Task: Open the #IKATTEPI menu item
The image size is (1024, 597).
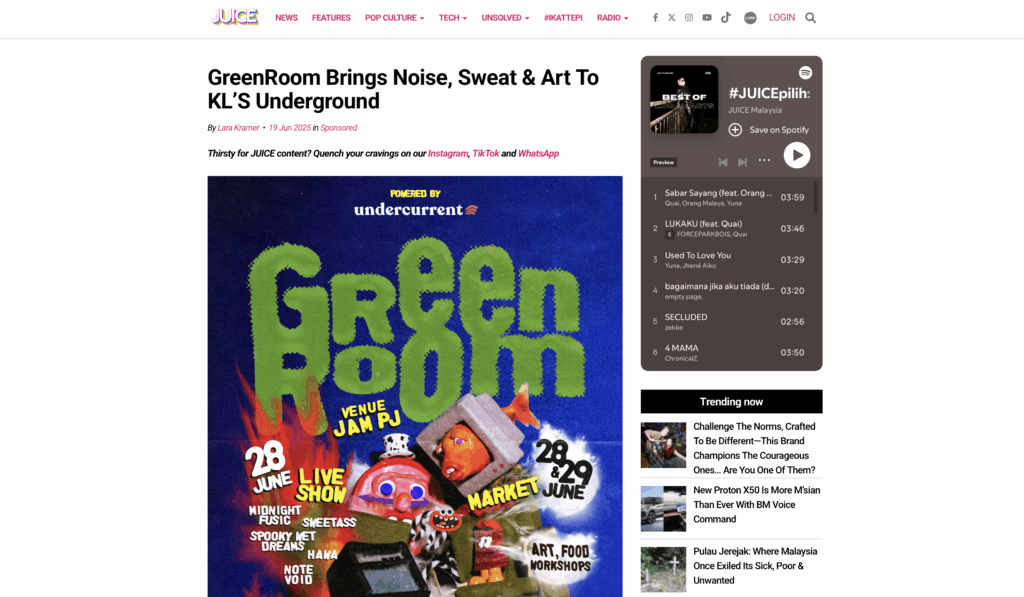Action: click(x=563, y=18)
